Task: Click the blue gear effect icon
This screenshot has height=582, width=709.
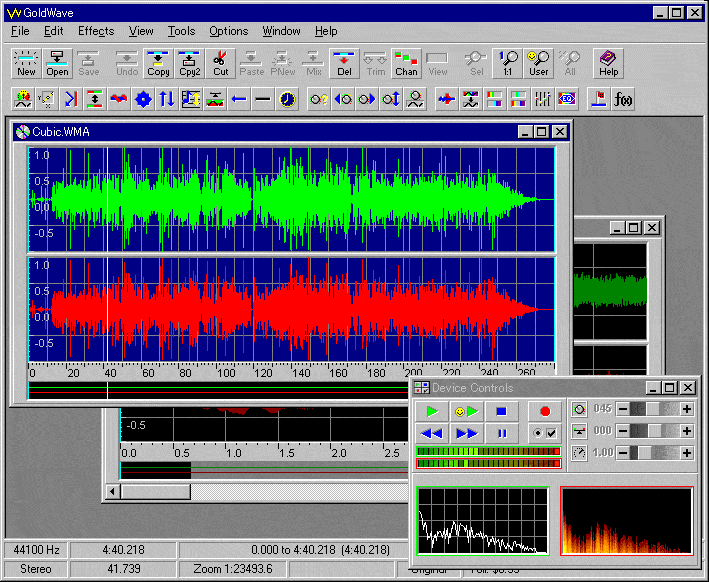Action: tap(143, 99)
